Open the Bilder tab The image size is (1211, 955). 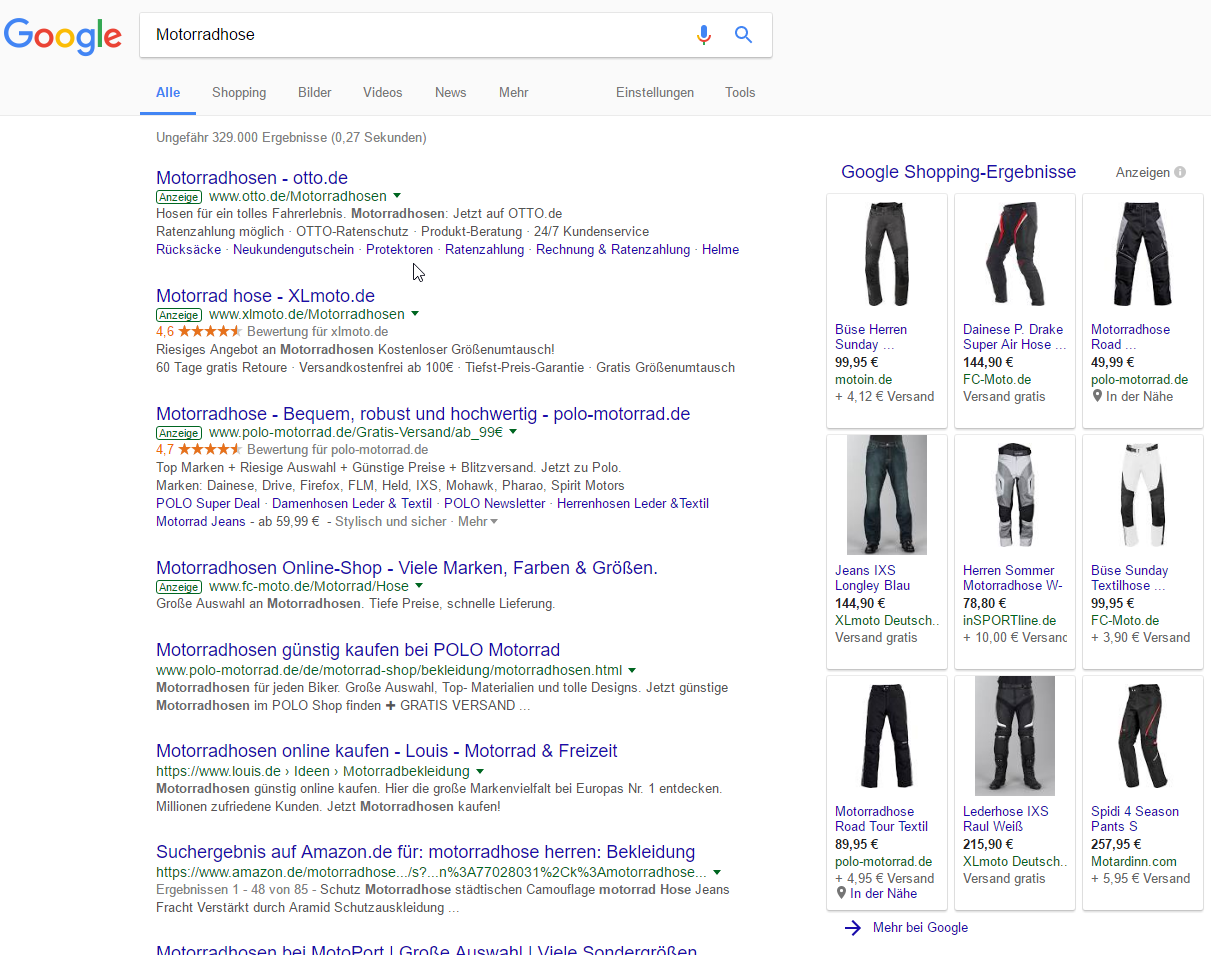click(315, 92)
